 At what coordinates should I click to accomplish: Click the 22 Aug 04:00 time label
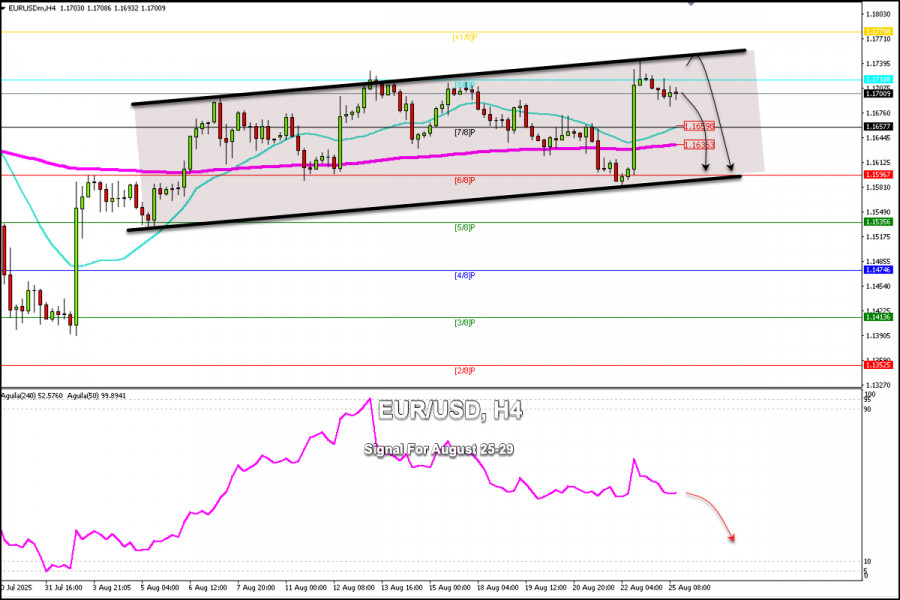642,588
